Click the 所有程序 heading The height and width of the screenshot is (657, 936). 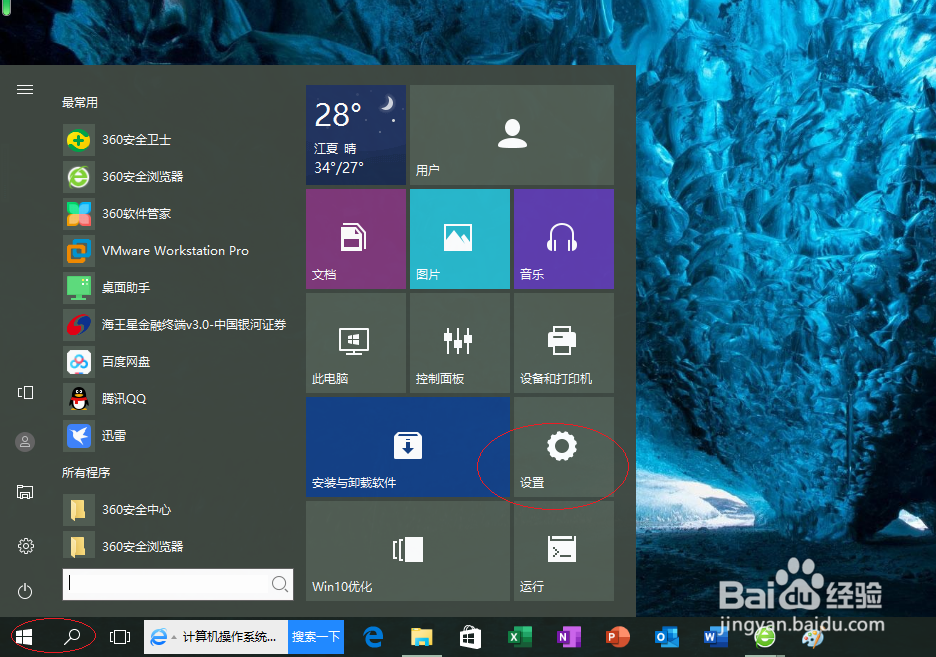pyautogui.click(x=85, y=473)
